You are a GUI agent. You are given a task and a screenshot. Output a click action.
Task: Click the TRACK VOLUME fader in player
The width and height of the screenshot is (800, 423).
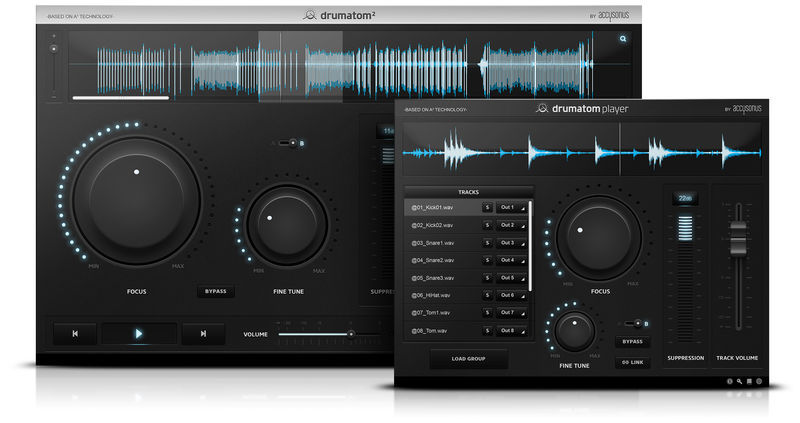tap(738, 238)
